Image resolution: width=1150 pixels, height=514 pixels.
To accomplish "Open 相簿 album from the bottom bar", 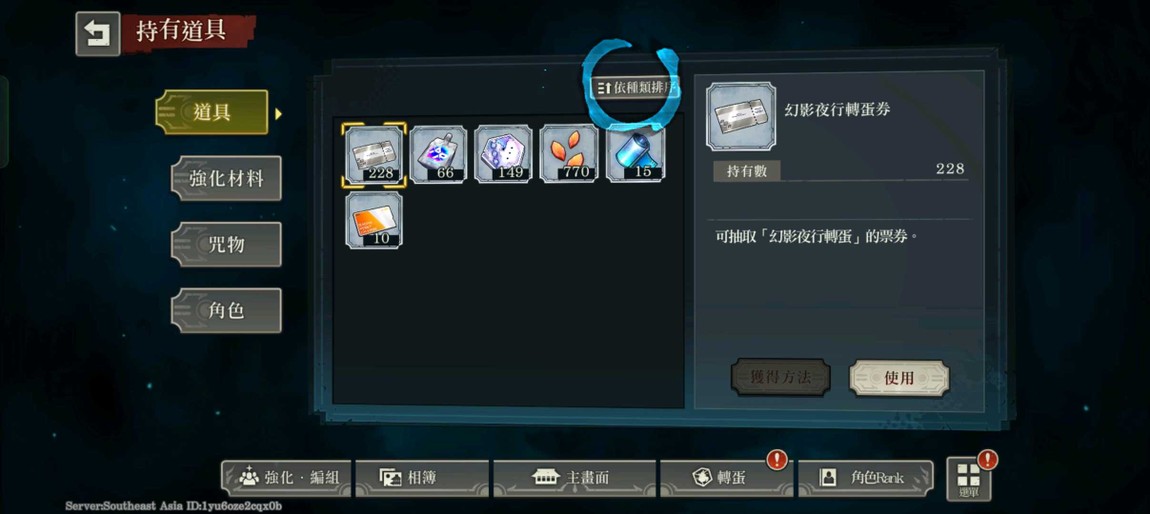I will coord(422,478).
